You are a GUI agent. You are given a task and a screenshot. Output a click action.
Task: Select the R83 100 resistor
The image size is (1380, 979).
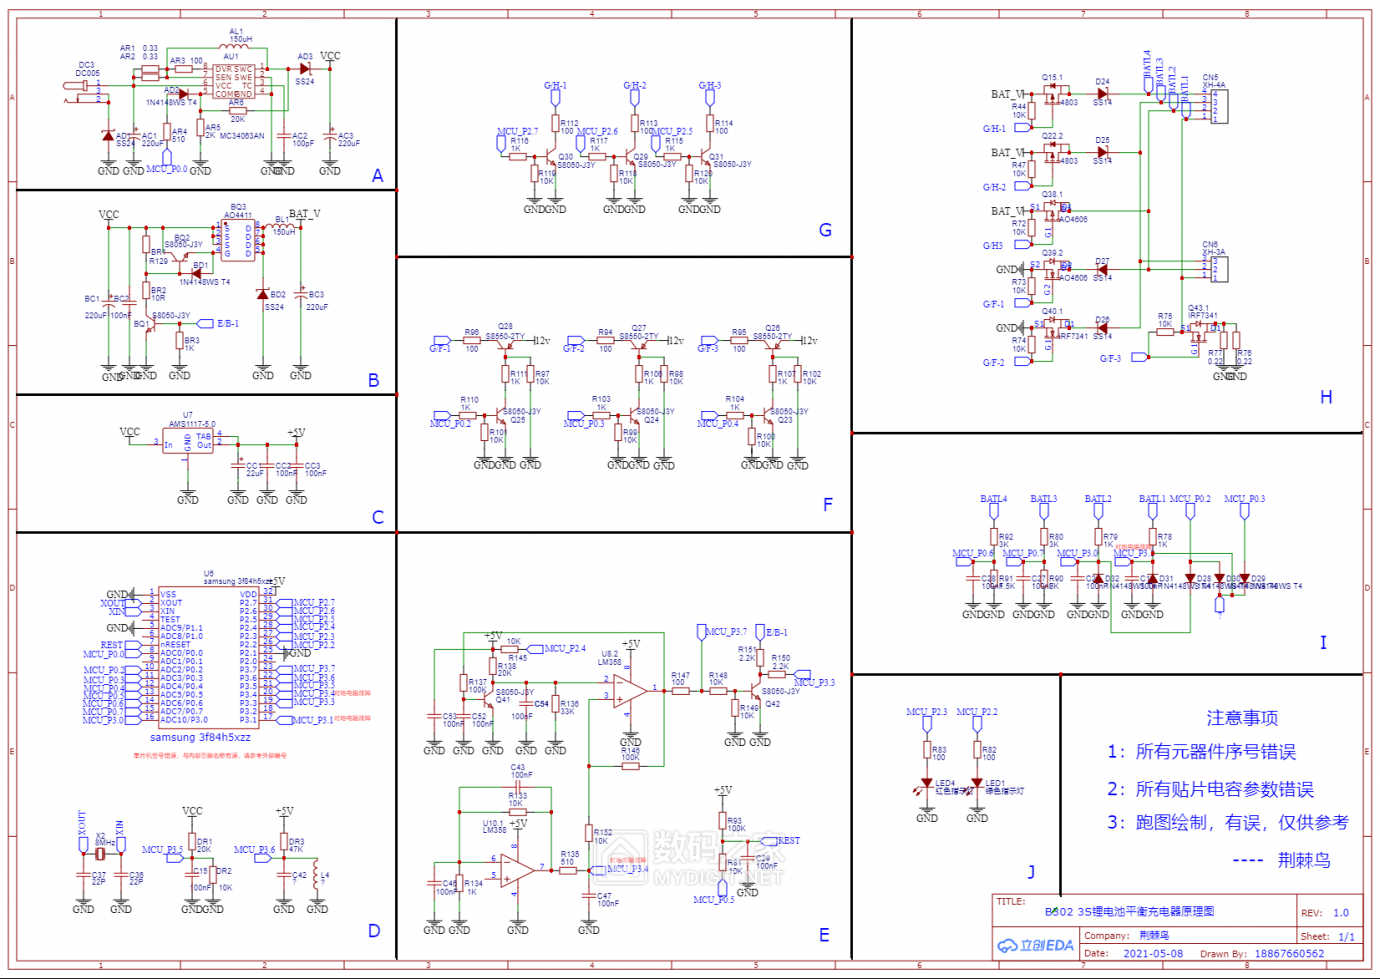pos(927,752)
